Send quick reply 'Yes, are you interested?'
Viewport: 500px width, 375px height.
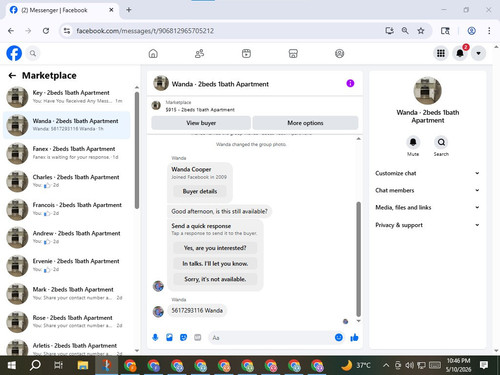(x=215, y=248)
